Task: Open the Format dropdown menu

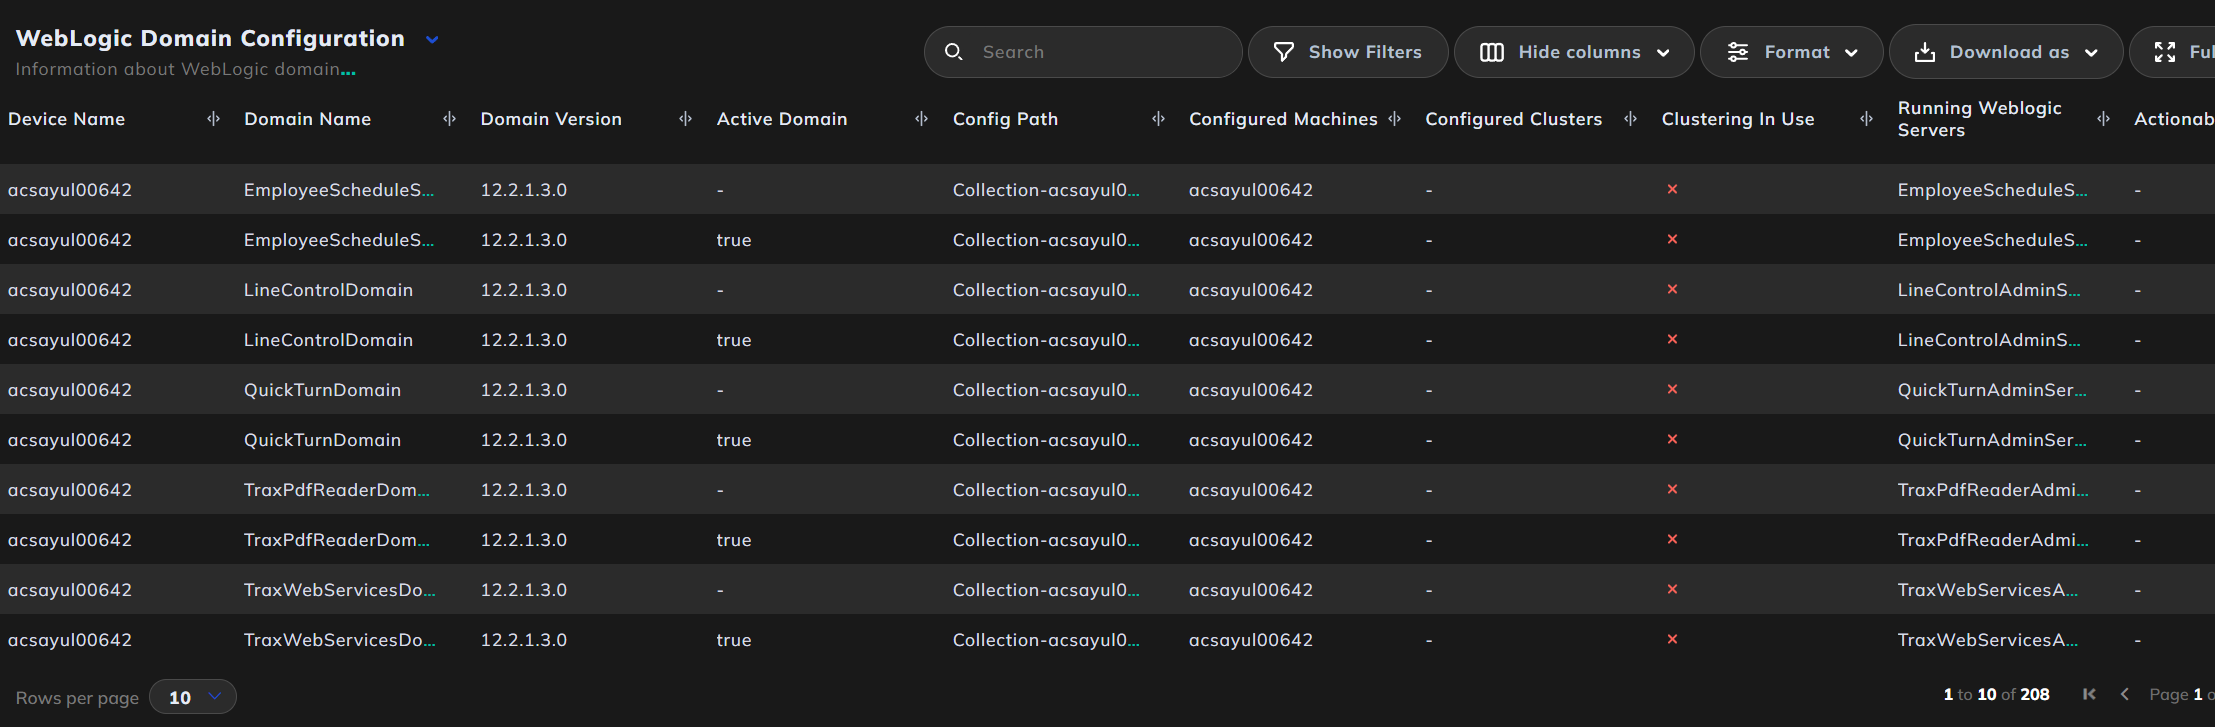Action: point(1851,53)
